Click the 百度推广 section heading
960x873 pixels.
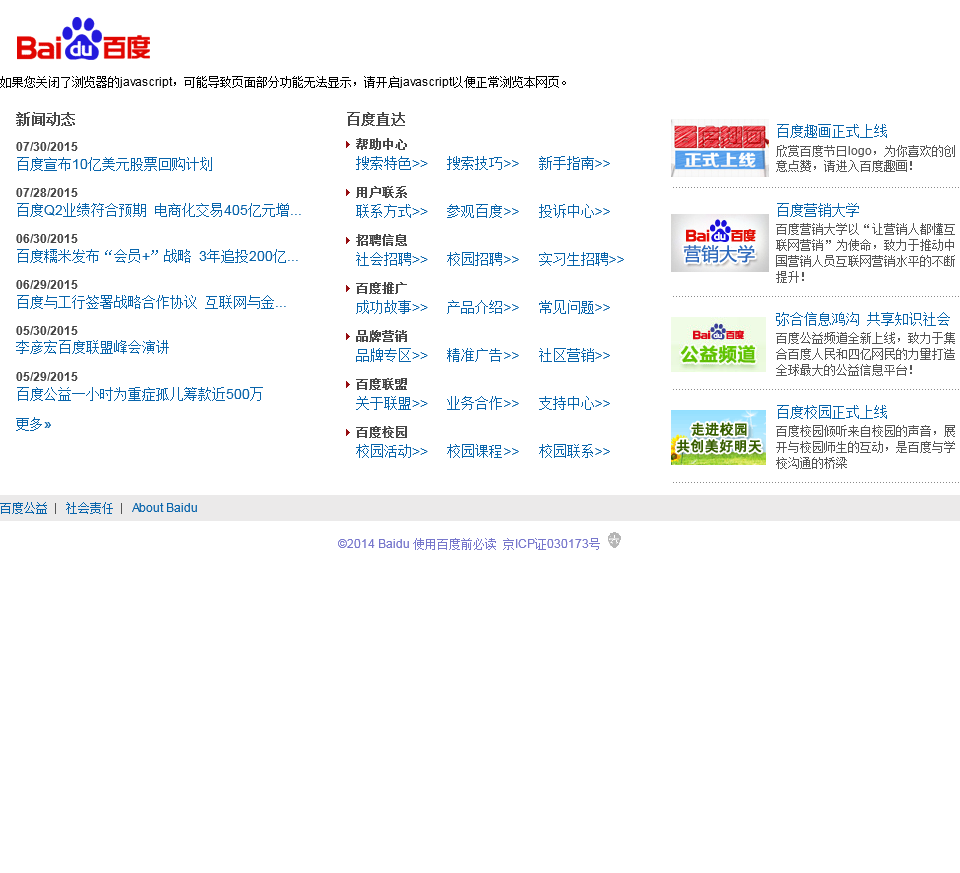tap(381, 288)
